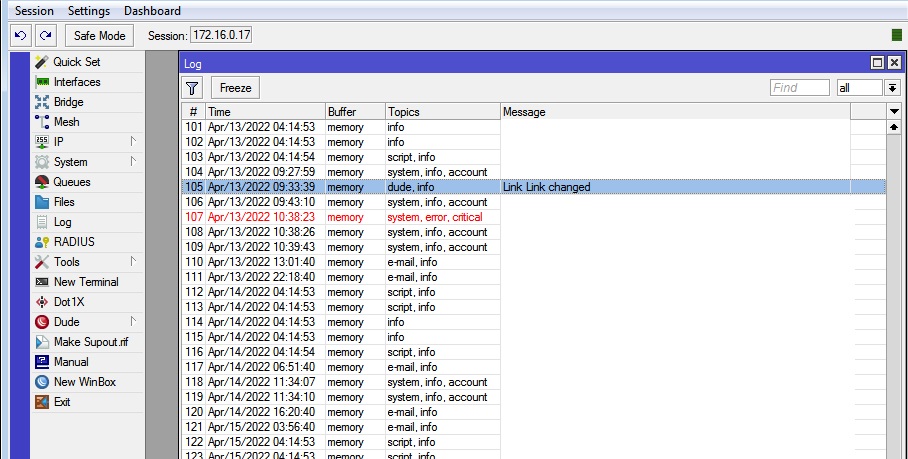Screen dimensions: 908x459
Task: Sort by the Message column header
Action: click(676, 112)
